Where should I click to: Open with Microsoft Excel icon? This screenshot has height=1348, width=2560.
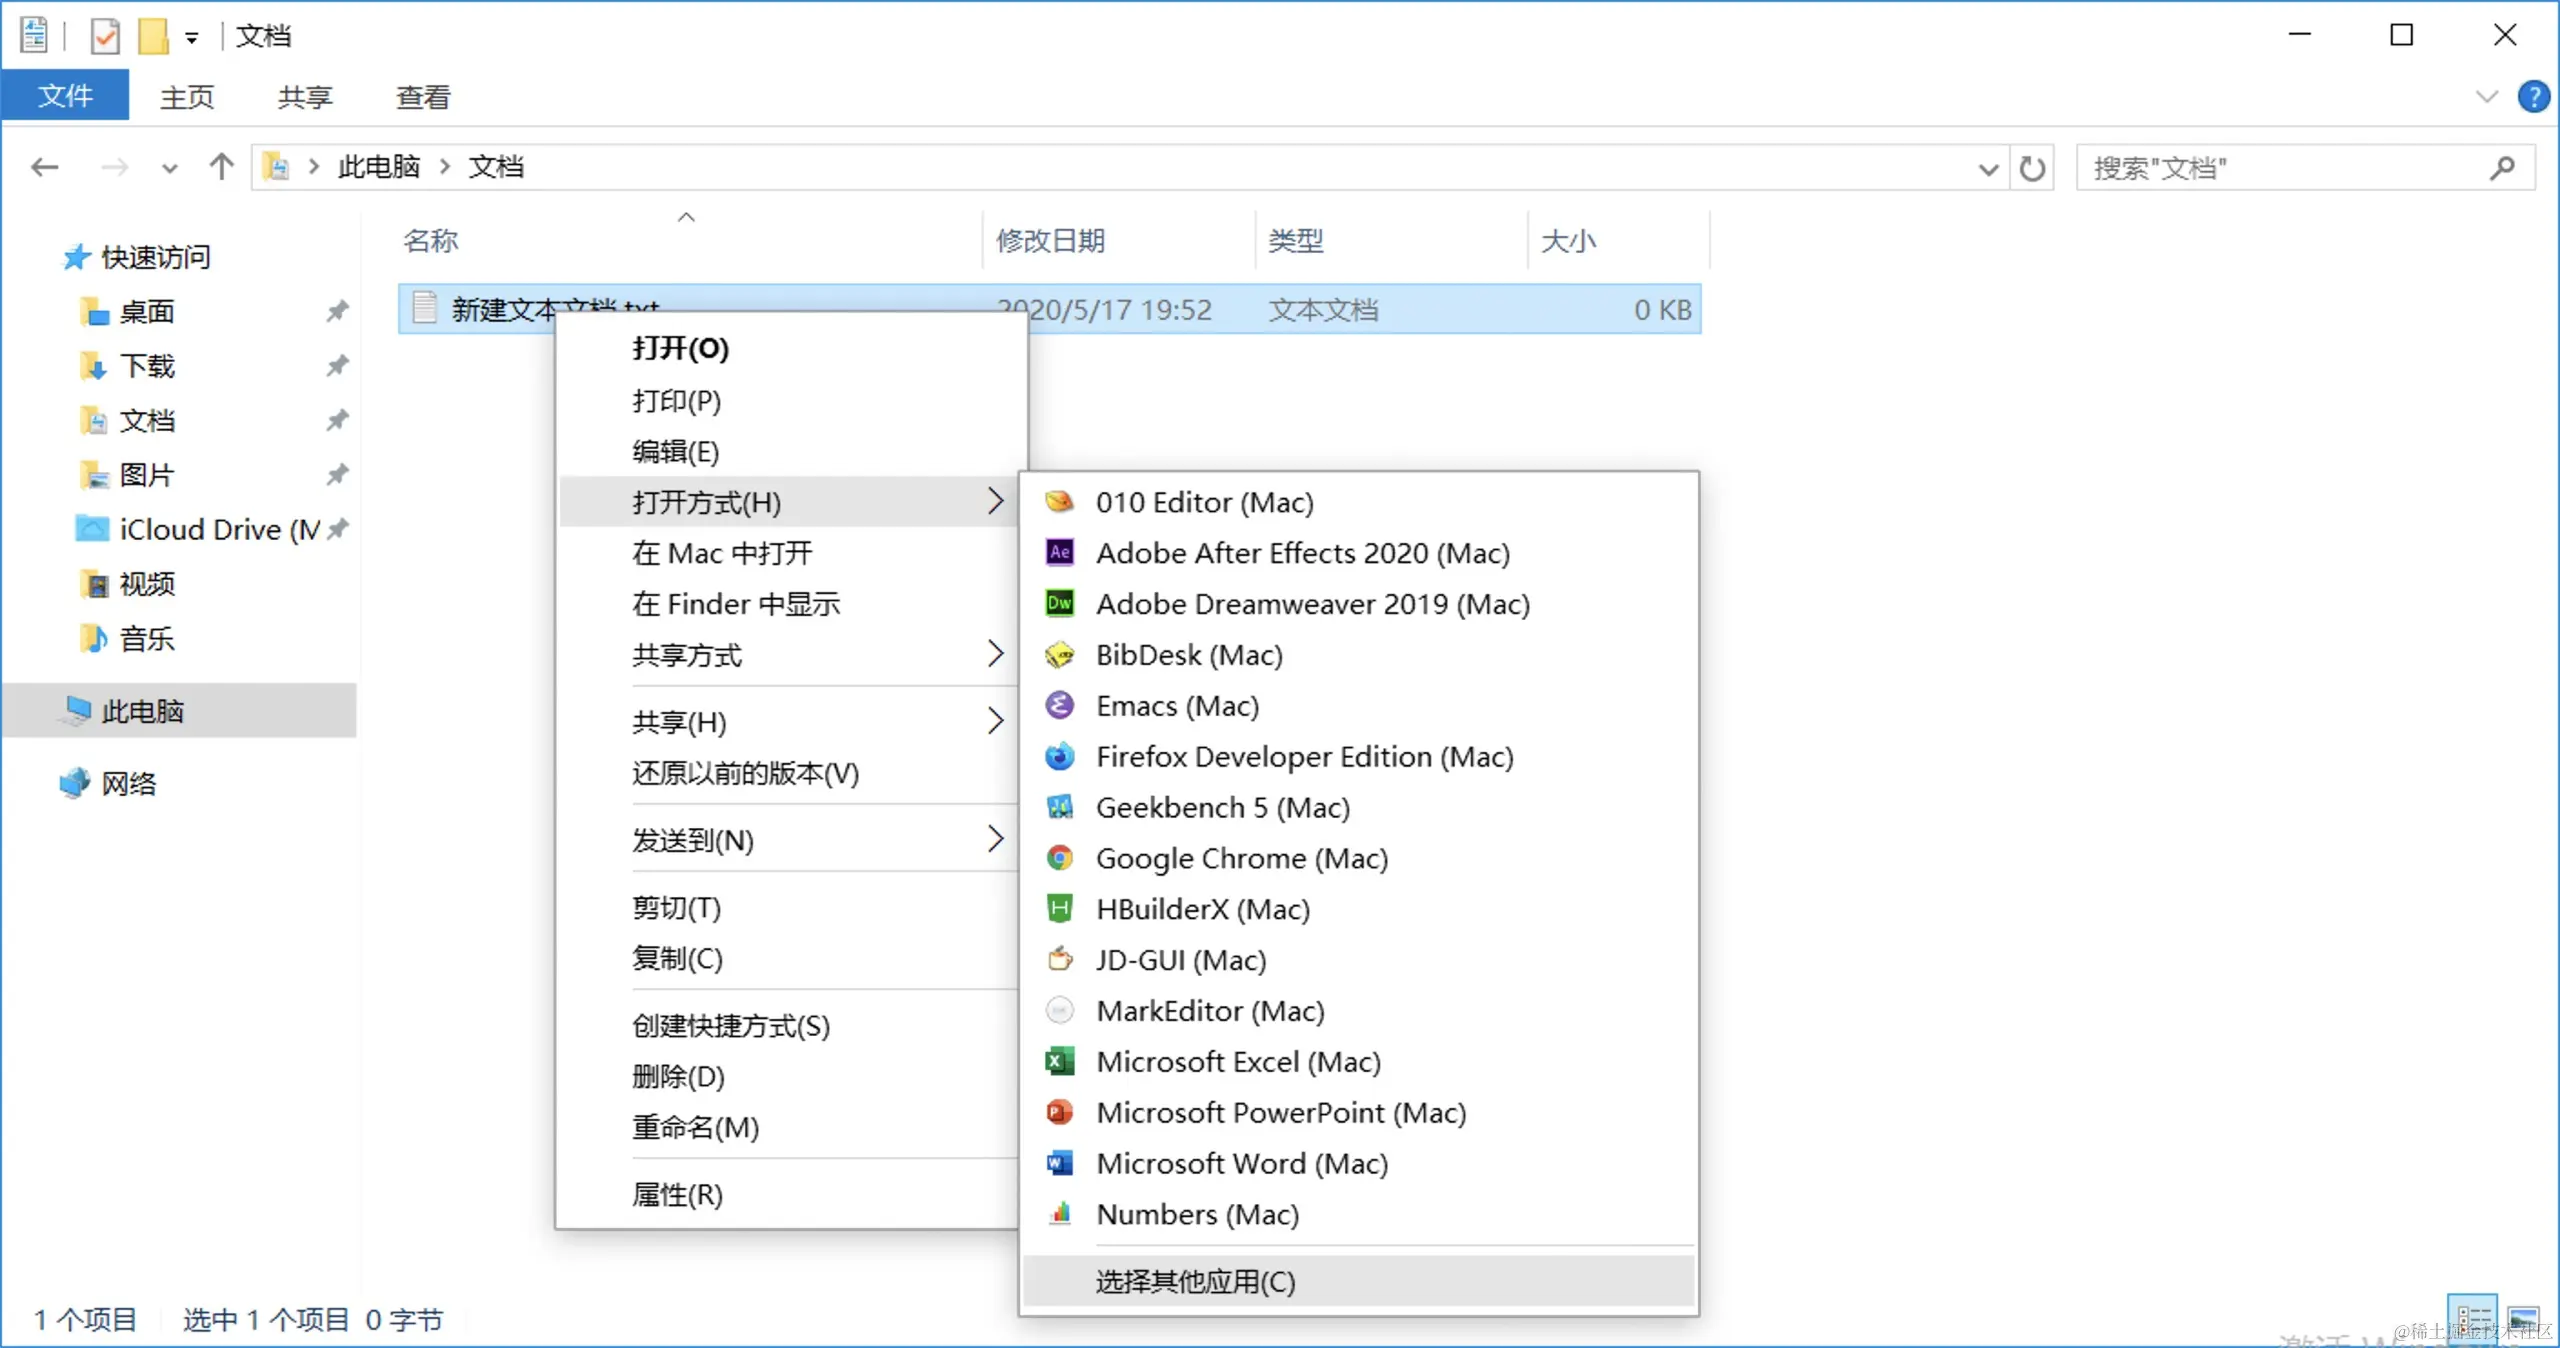1059,1061
